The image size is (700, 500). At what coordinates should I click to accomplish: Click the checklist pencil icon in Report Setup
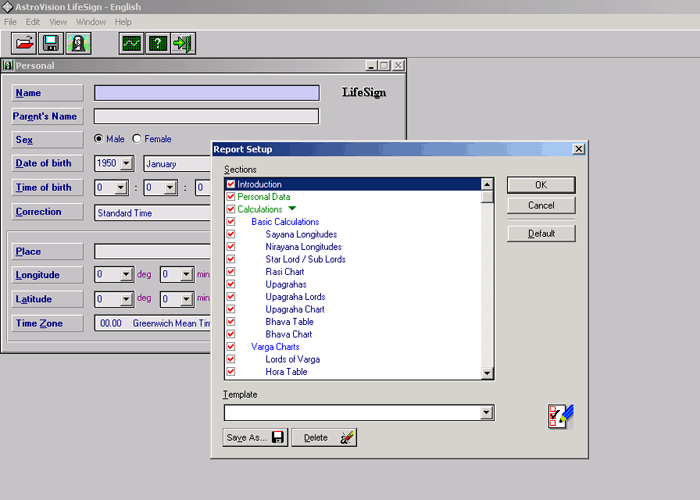click(x=561, y=417)
